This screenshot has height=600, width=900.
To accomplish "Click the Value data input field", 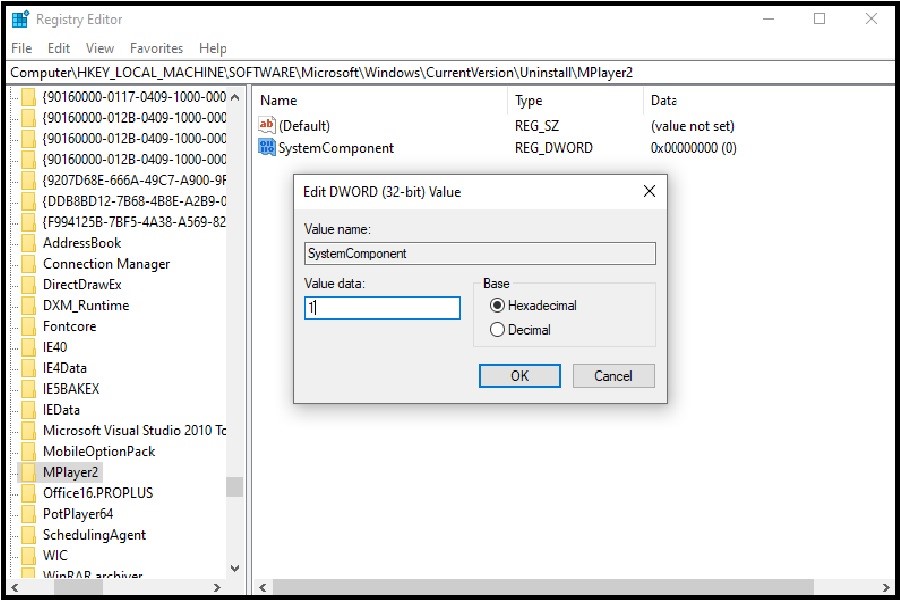I will tap(382, 309).
